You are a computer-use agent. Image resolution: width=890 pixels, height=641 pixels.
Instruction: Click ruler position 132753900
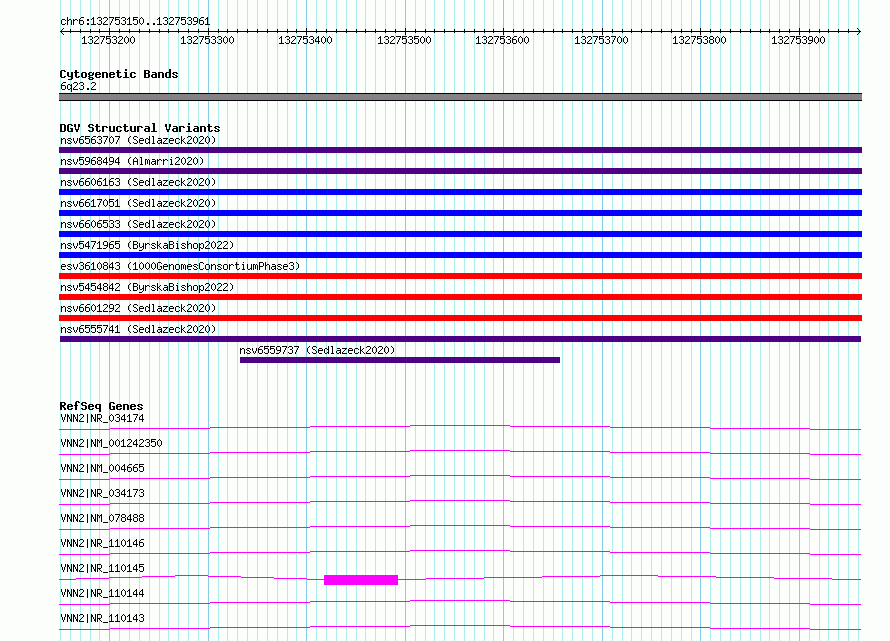[x=798, y=40]
